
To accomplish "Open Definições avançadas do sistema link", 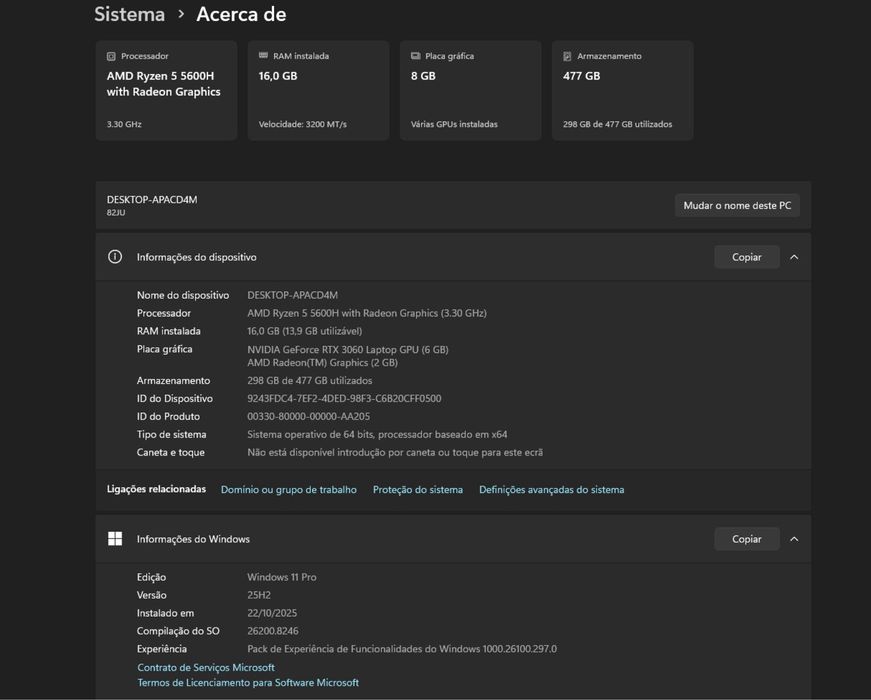I will [x=552, y=489].
